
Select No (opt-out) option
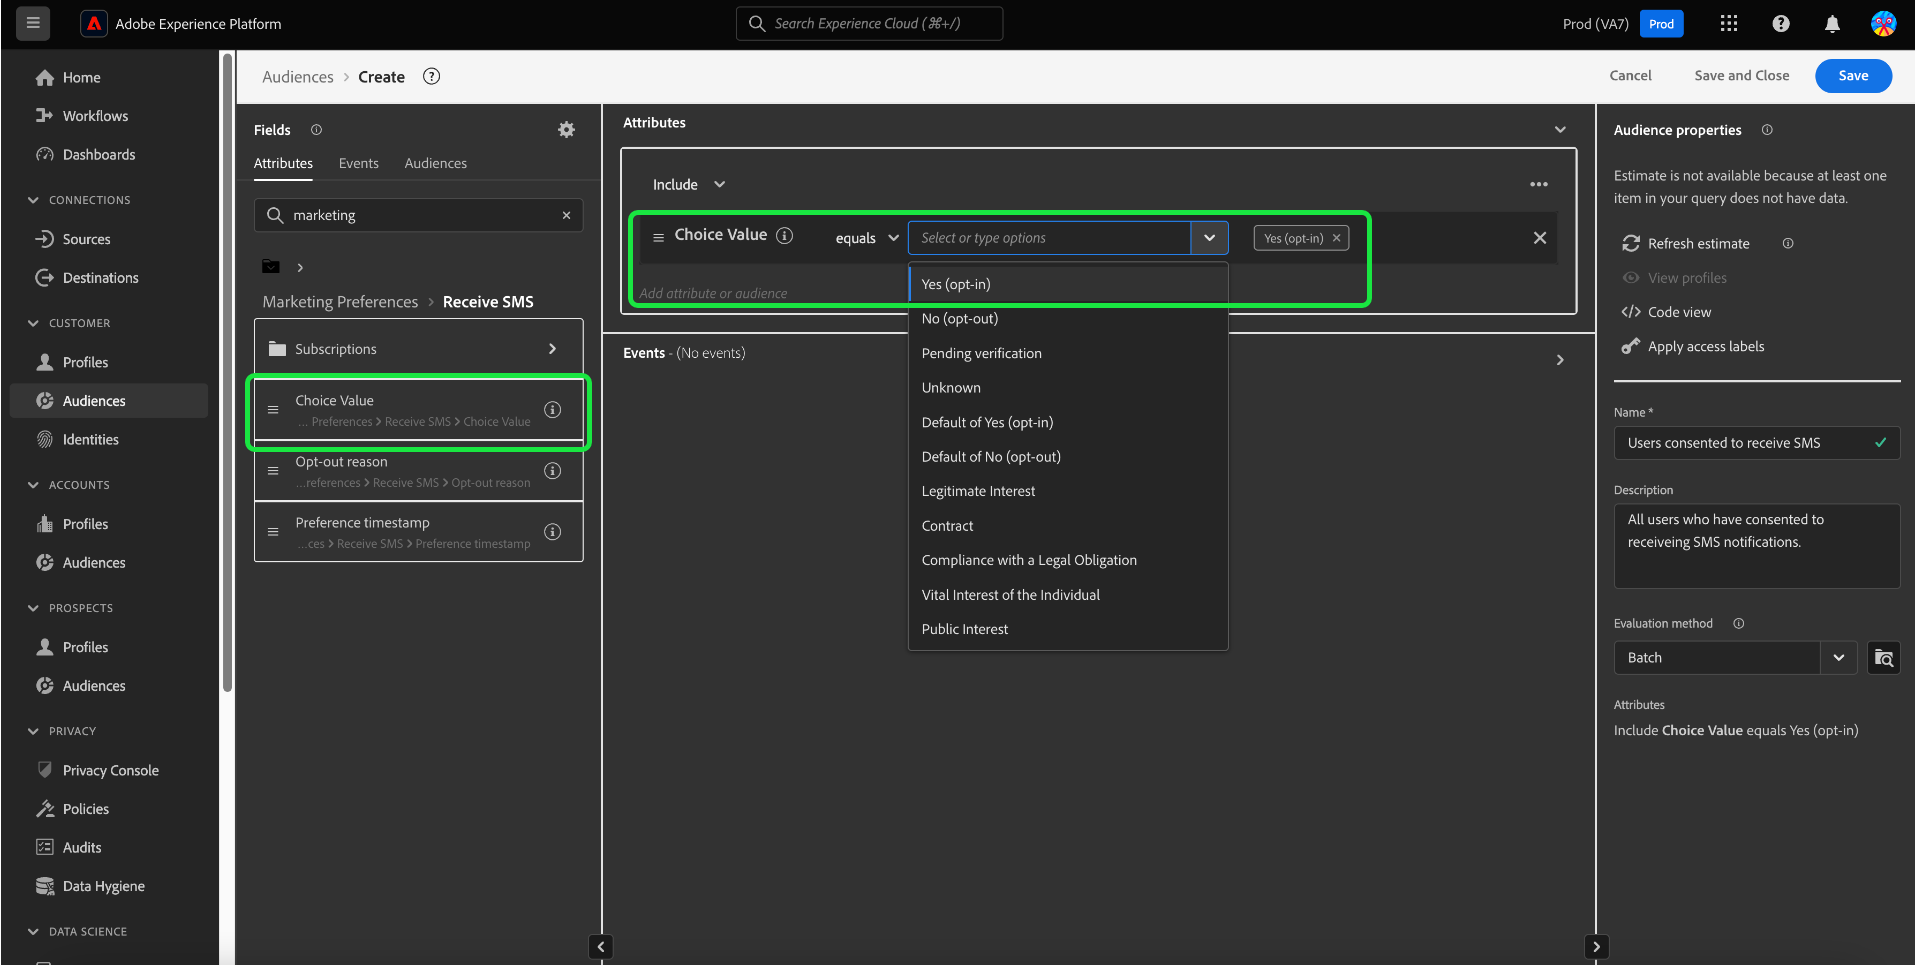pyautogui.click(x=959, y=319)
